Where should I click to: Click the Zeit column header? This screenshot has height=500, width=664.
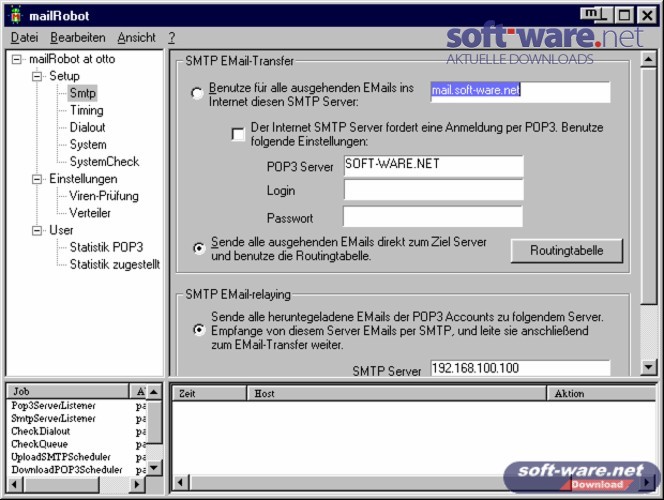(x=209, y=394)
